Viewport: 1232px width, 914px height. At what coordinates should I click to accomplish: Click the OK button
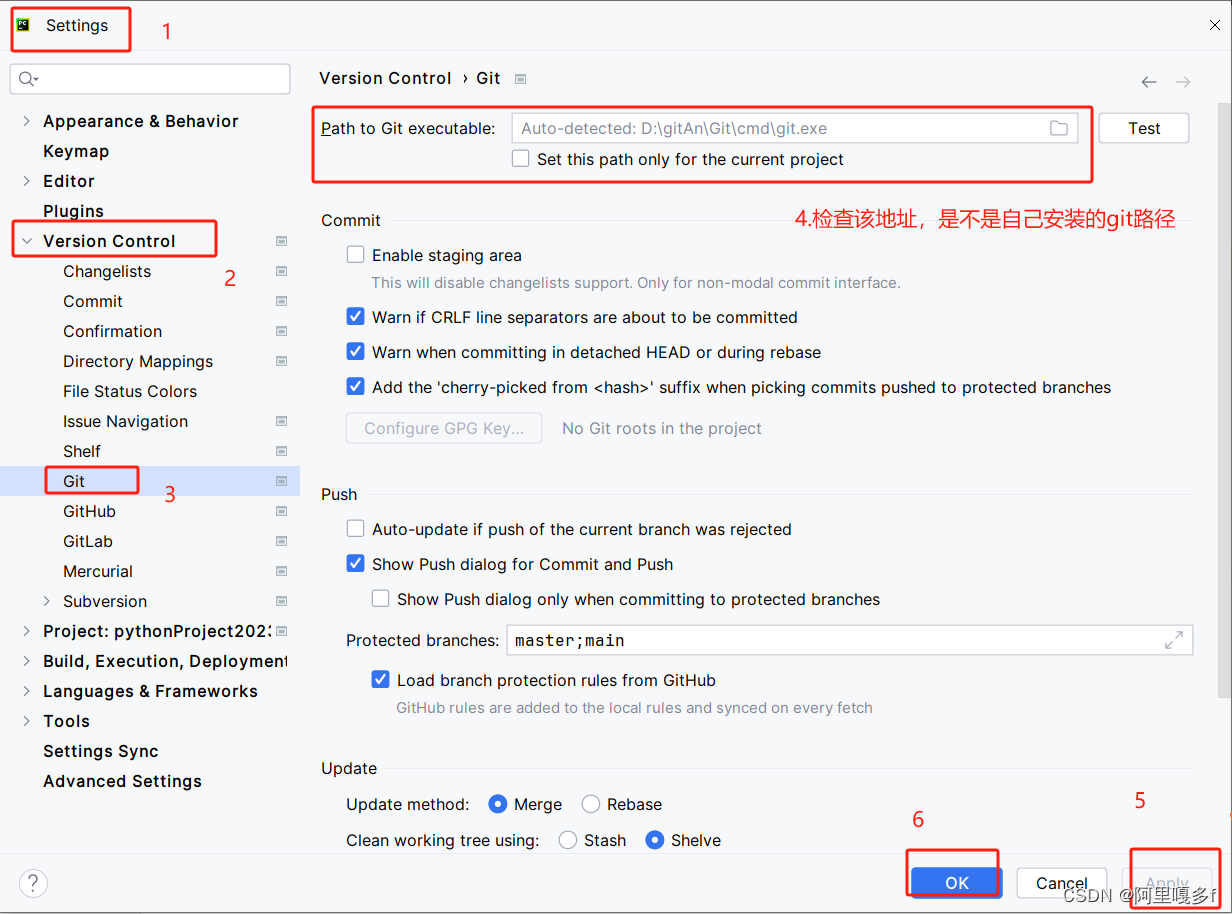click(x=957, y=883)
